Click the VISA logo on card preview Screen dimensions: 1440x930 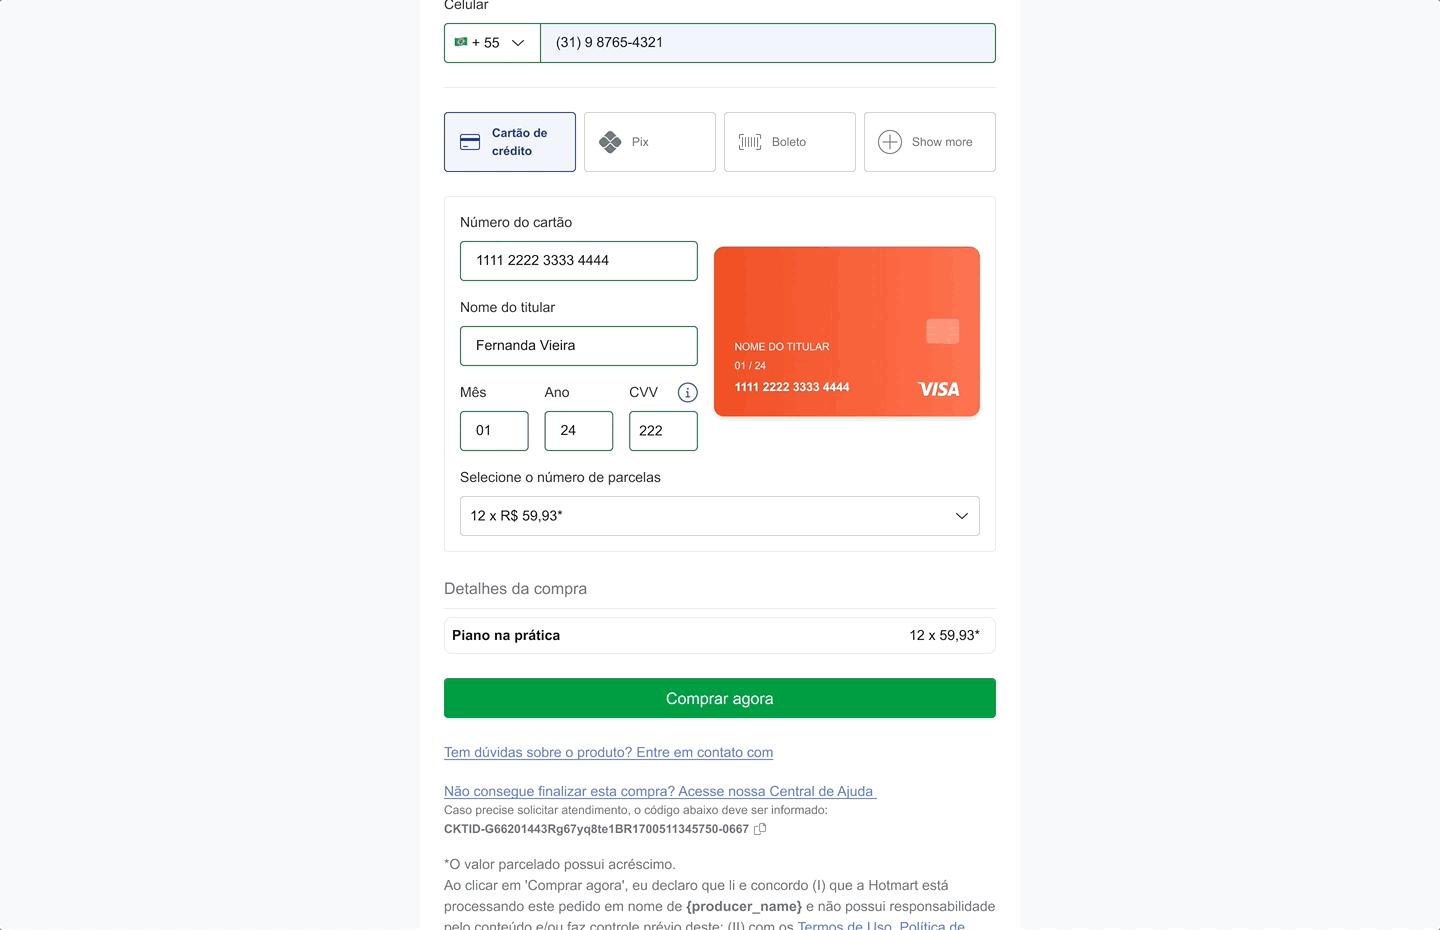pos(939,389)
